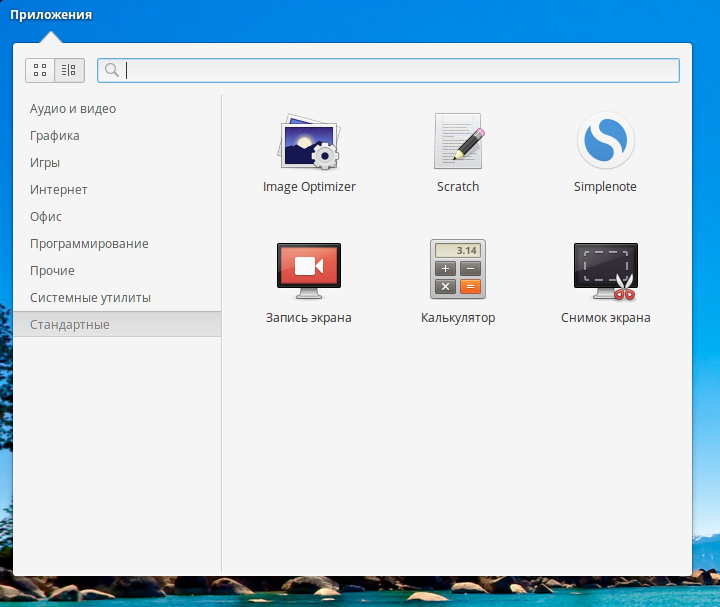Switch to grid view mode
The height and width of the screenshot is (607, 720).
tap(40, 70)
